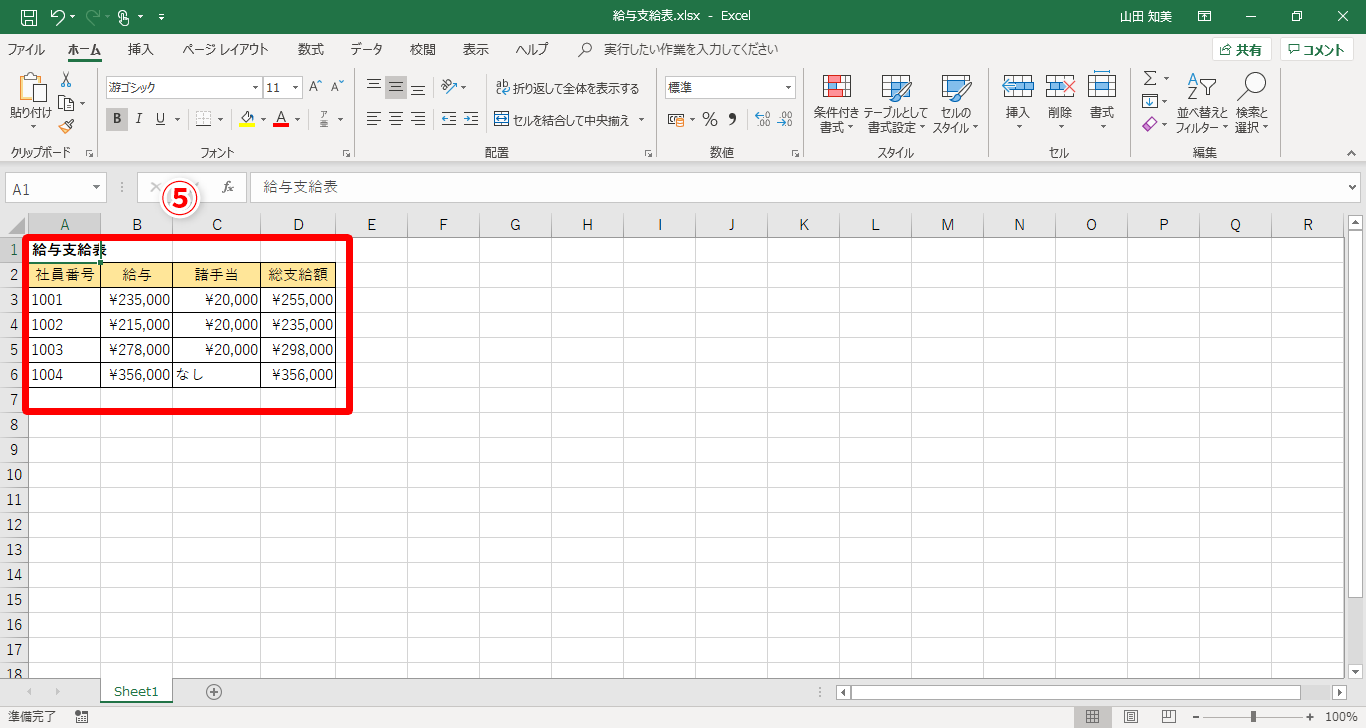Image resolution: width=1366 pixels, height=728 pixels.
Task: Increase the decimal places
Action: coord(762,119)
